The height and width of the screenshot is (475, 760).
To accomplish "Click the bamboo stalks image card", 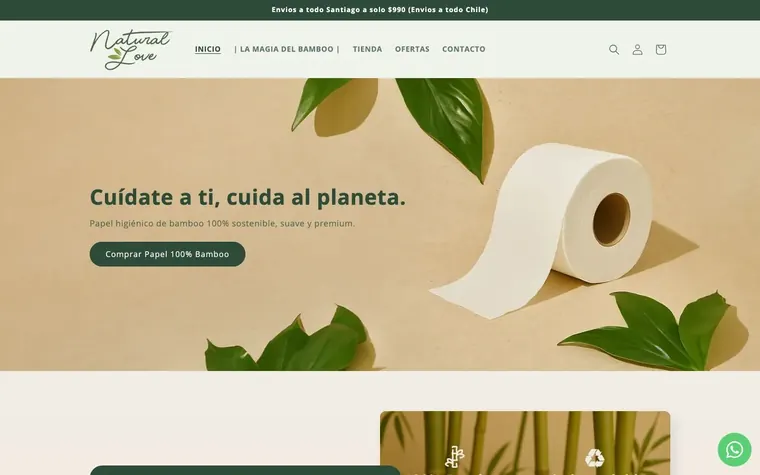I will (x=525, y=443).
